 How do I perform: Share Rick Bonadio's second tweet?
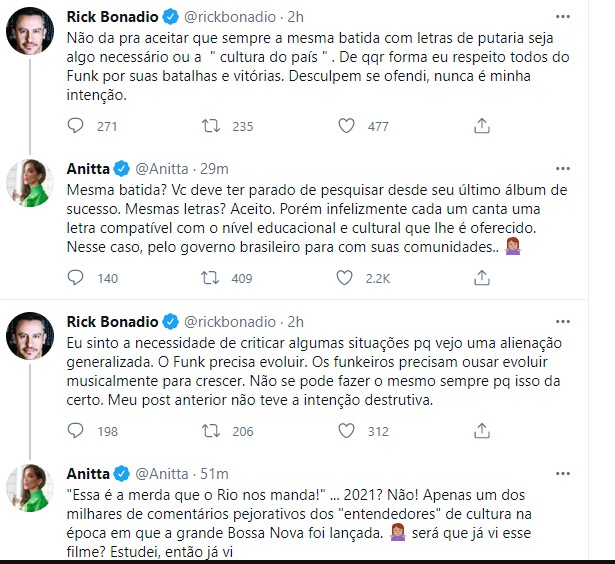pyautogui.click(x=481, y=432)
